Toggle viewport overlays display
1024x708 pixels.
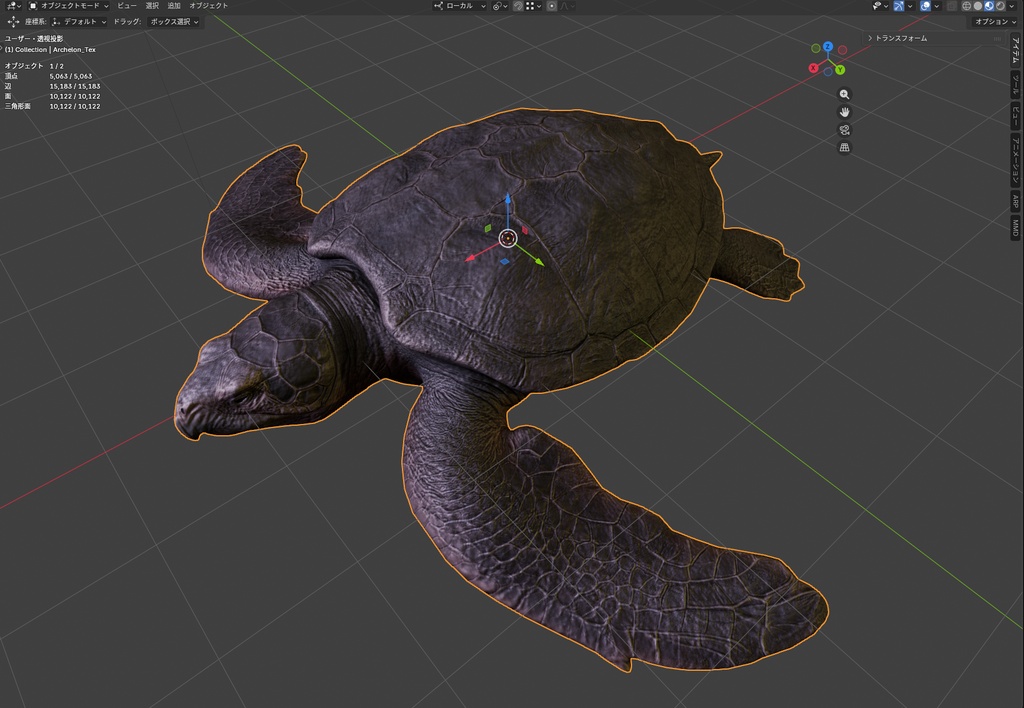pos(925,6)
